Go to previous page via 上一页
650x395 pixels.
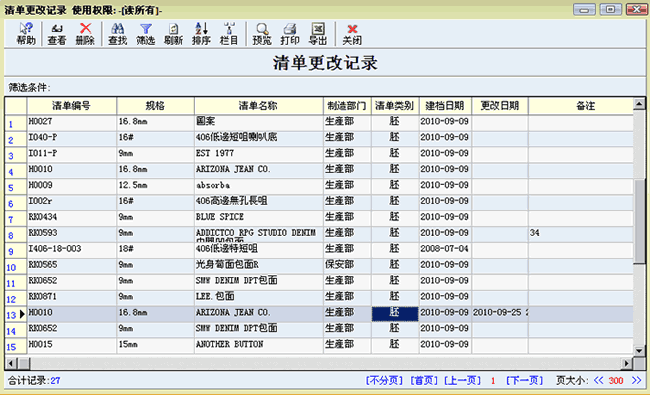(x=462, y=380)
